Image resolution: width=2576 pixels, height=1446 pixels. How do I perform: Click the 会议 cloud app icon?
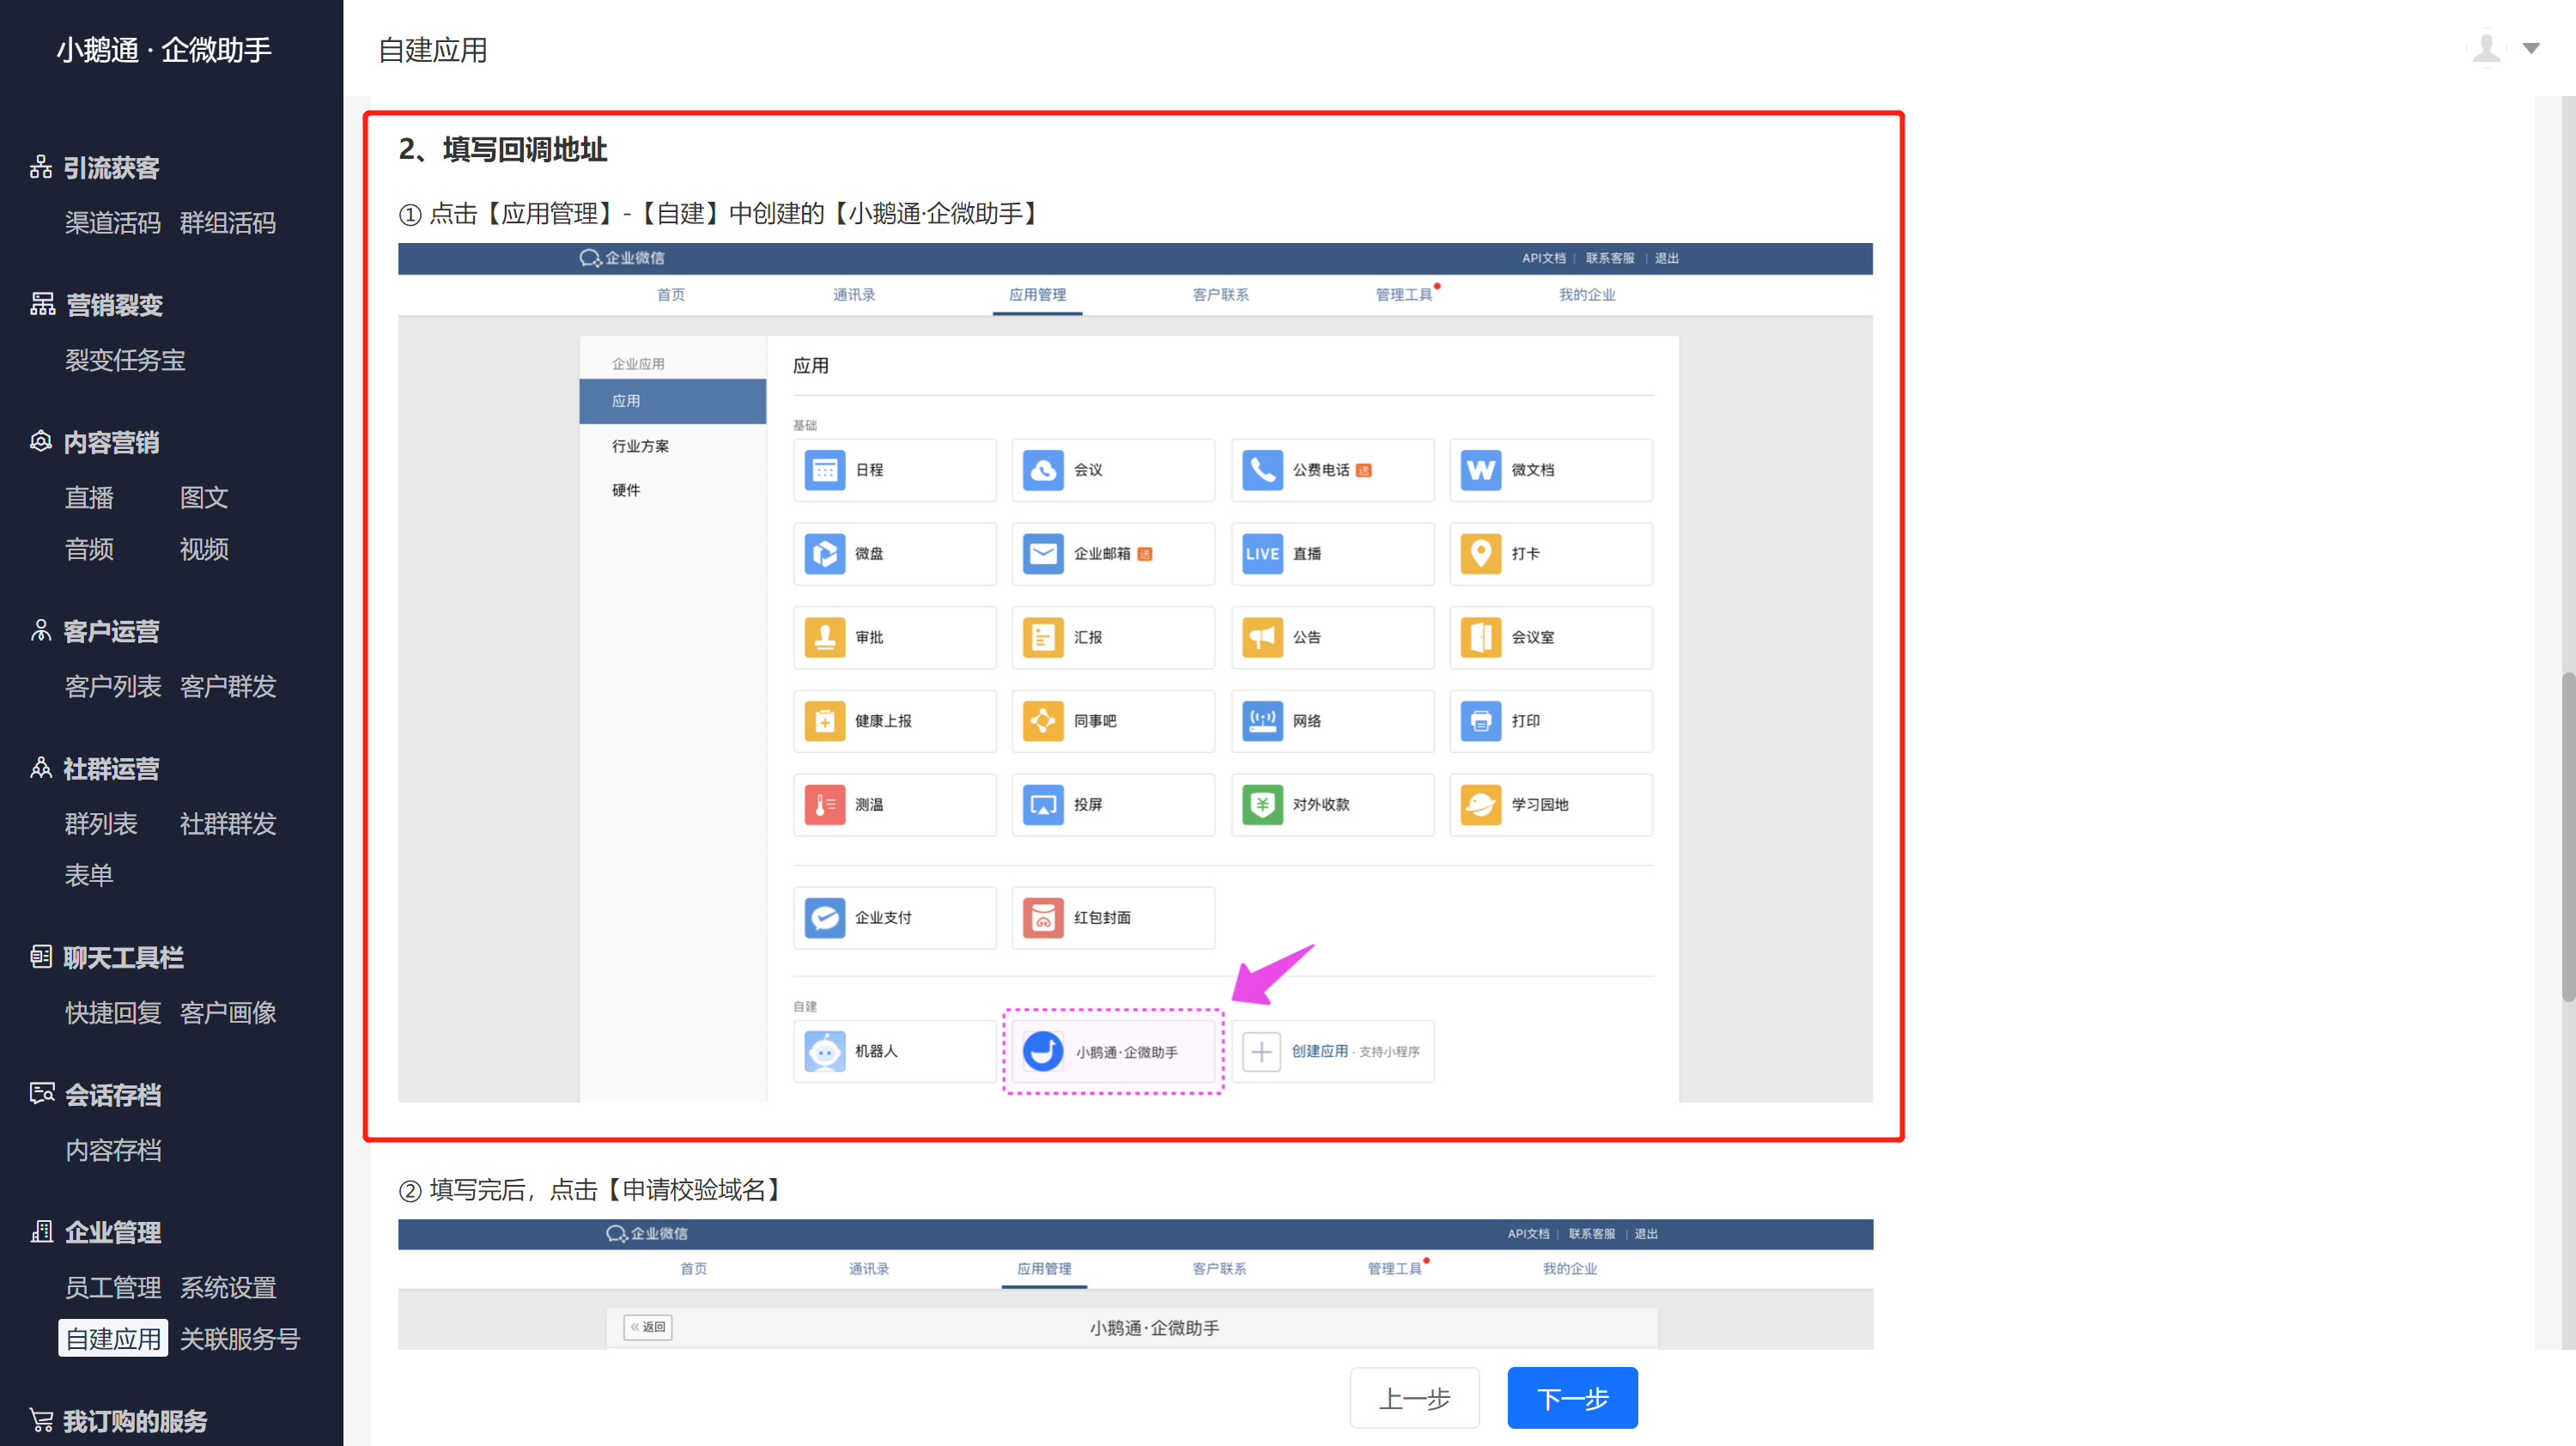tap(1043, 469)
